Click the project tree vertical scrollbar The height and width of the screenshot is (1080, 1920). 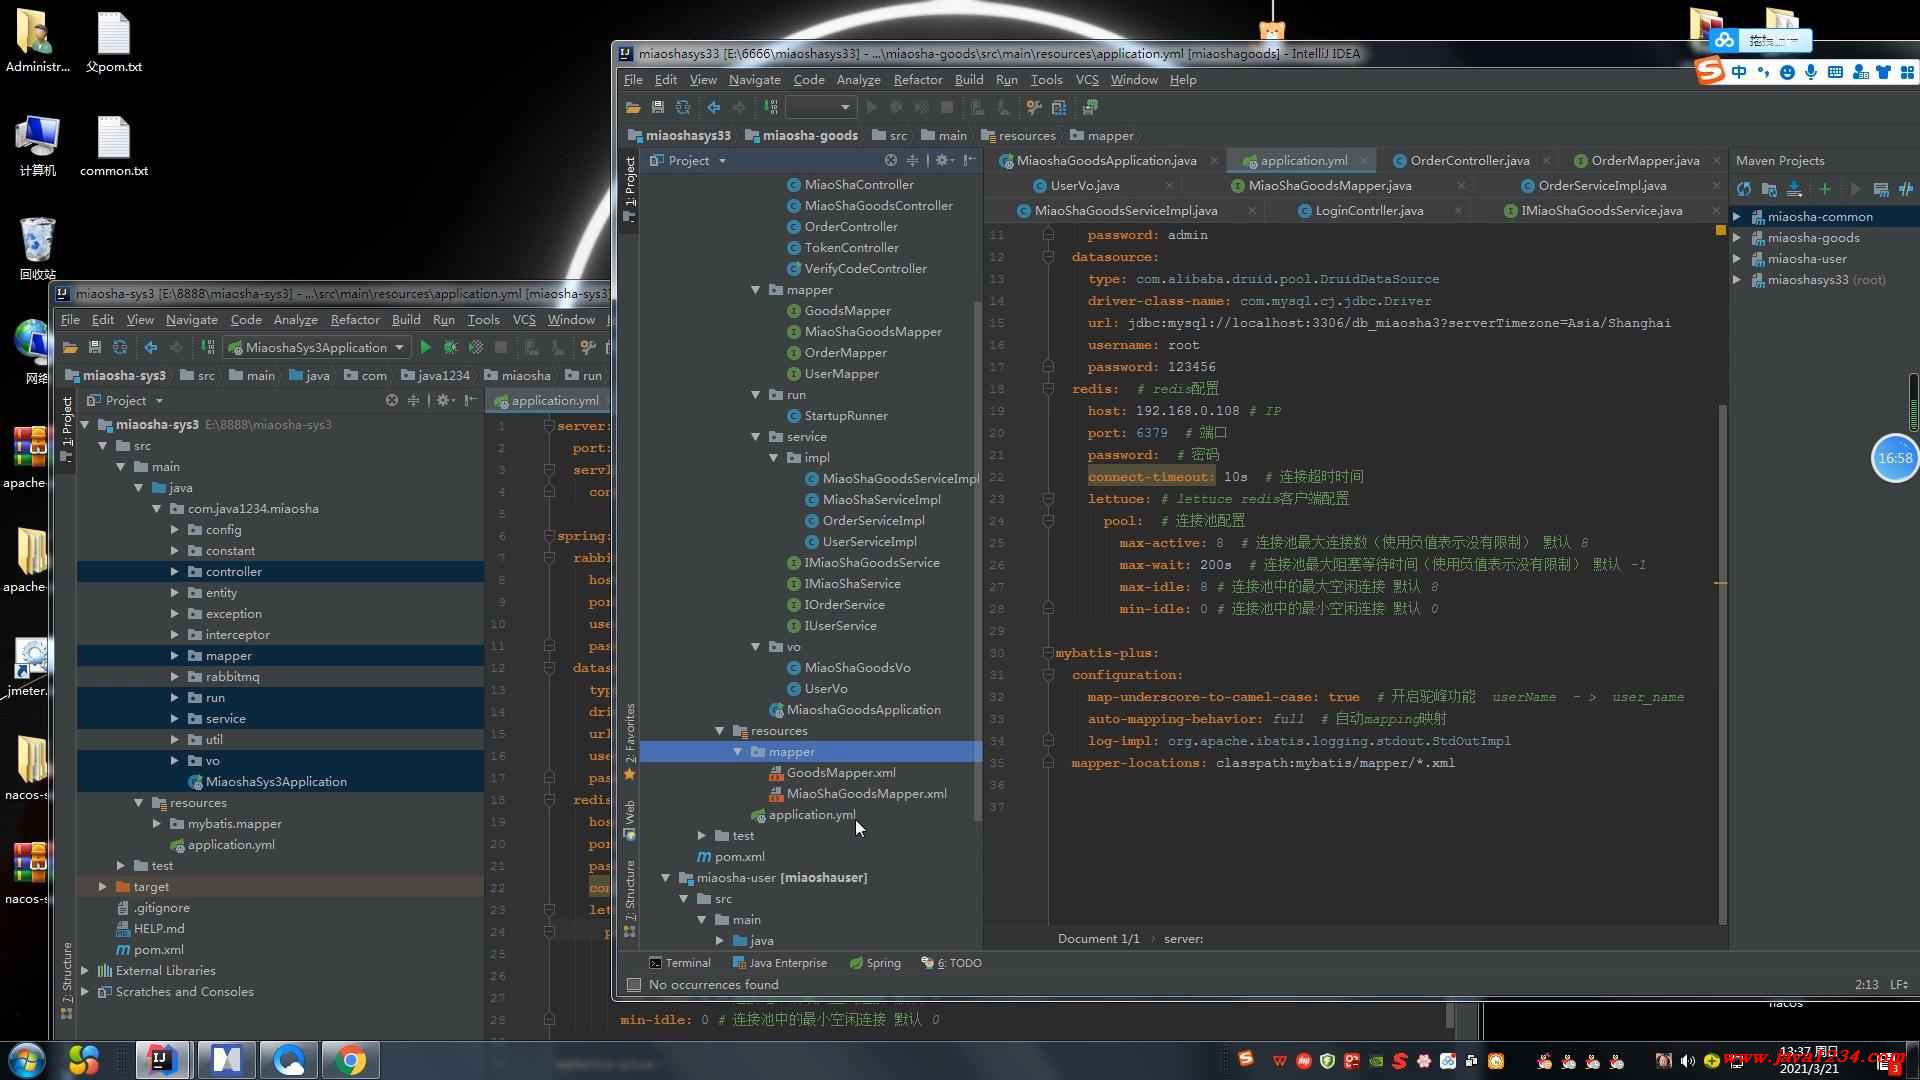tap(977, 560)
